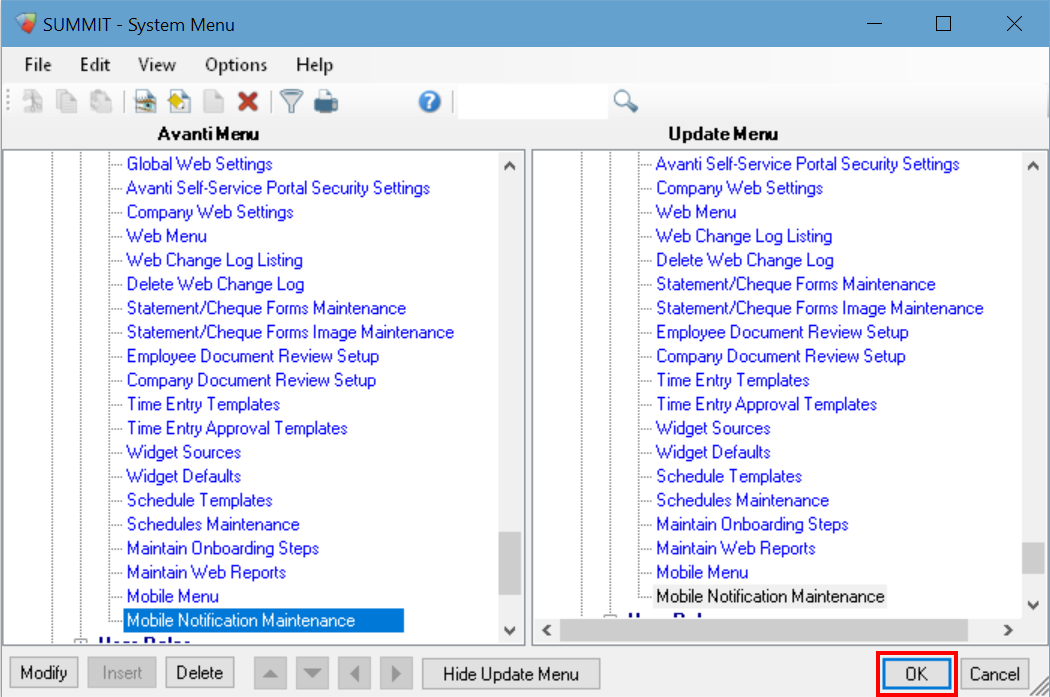Select Employee Document Review Setup in Avanti Menu
This screenshot has width=1050, height=697.
[x=252, y=357]
